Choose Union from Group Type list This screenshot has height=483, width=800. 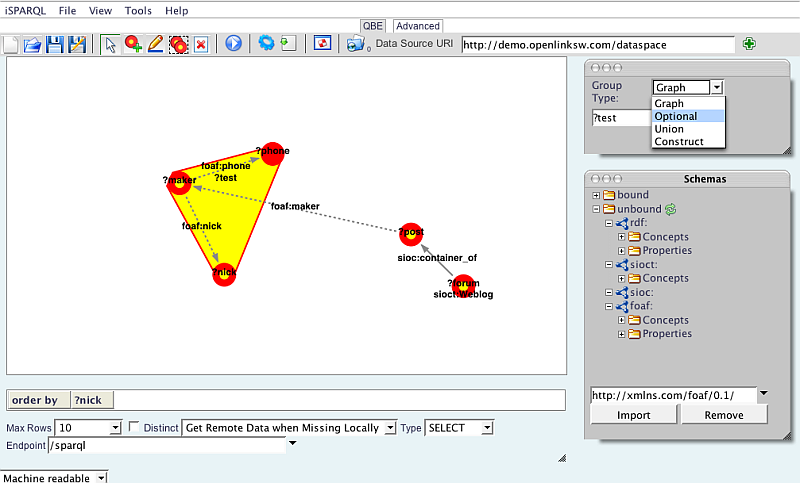688,129
